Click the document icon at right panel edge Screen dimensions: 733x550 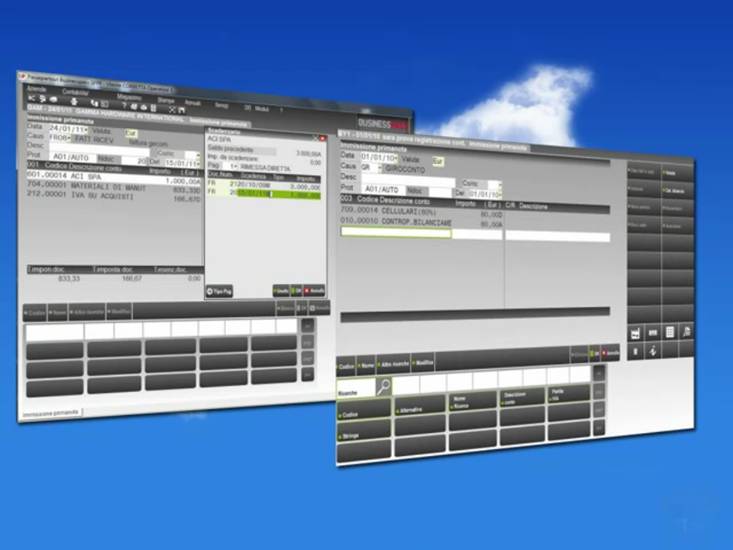686,330
